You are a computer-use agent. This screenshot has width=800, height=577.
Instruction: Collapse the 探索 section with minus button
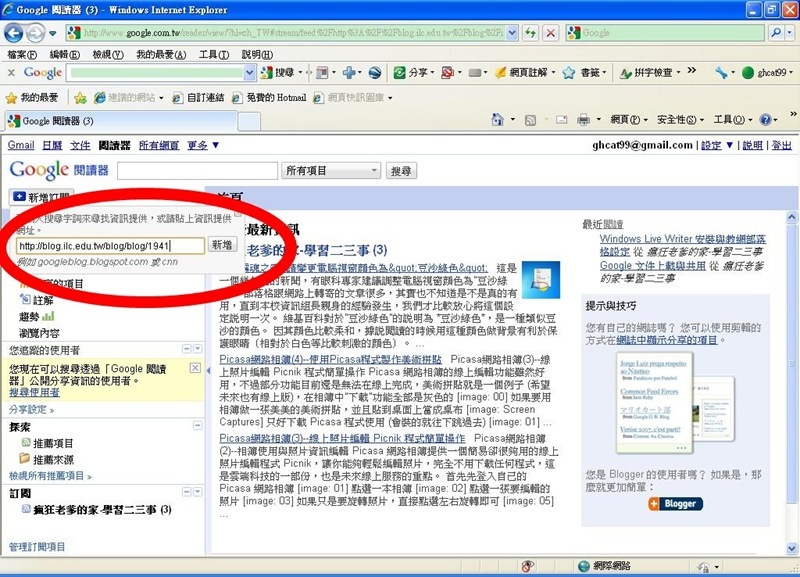tap(197, 425)
